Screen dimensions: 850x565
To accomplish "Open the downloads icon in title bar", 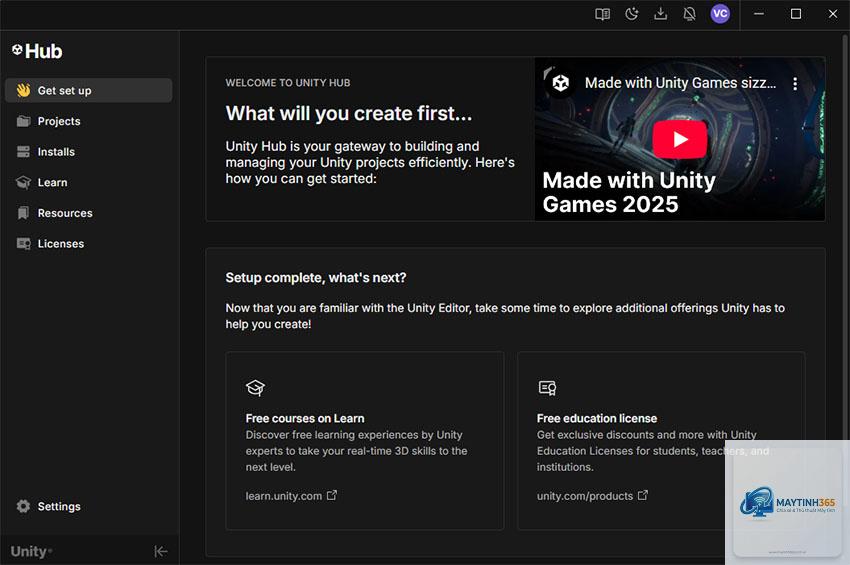I will (x=660, y=14).
